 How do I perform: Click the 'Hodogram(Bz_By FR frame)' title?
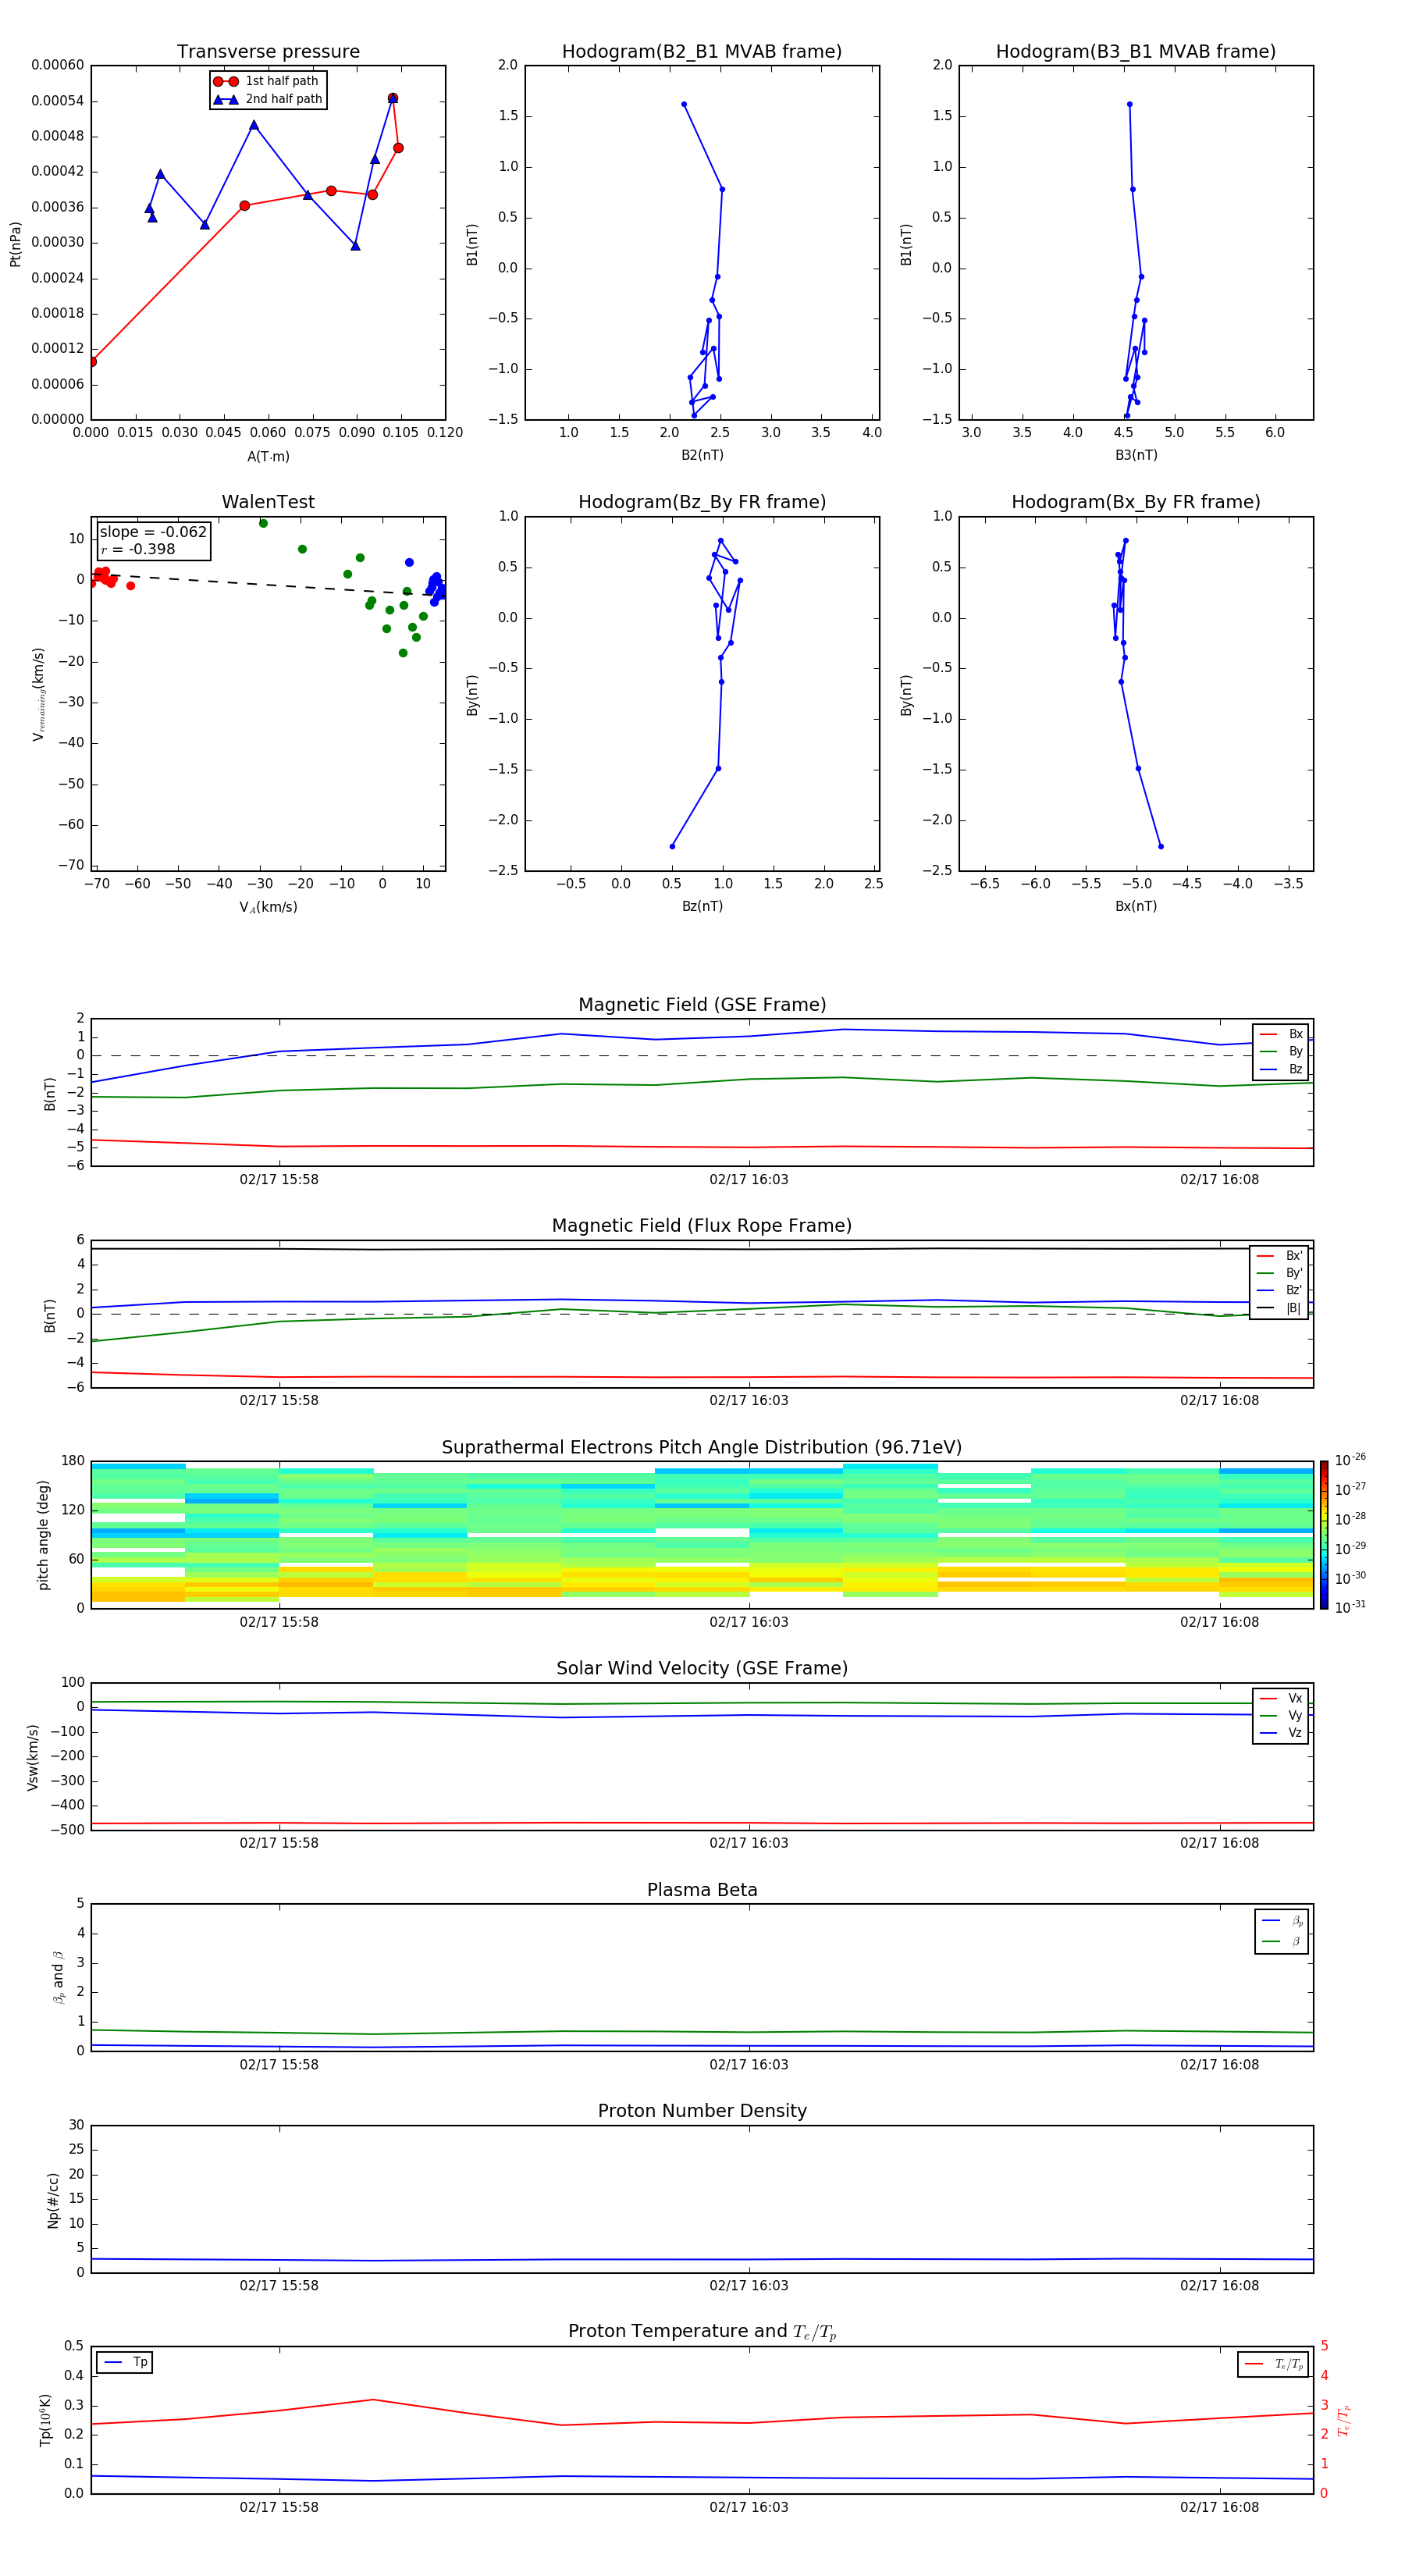click(702, 502)
